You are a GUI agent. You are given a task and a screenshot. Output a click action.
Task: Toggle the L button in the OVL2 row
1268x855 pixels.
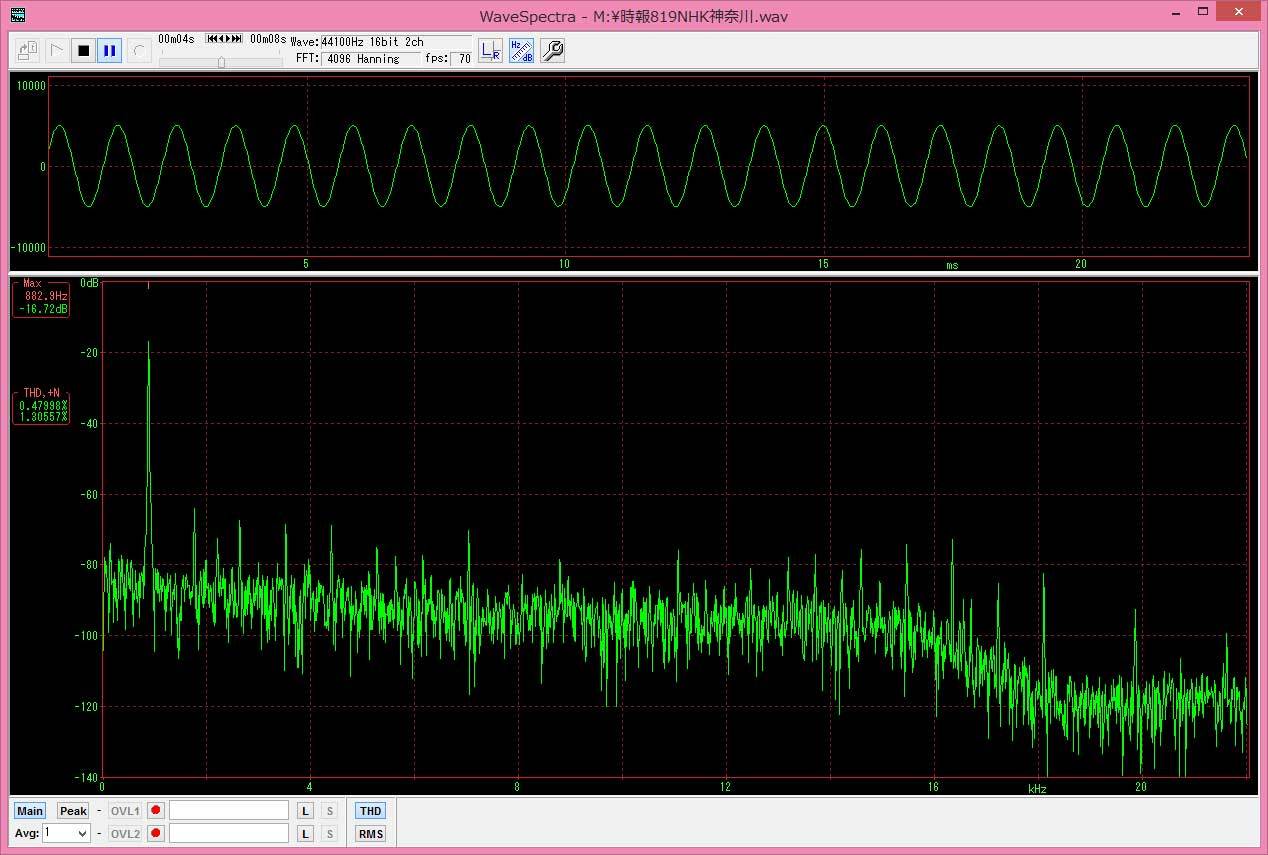(306, 834)
